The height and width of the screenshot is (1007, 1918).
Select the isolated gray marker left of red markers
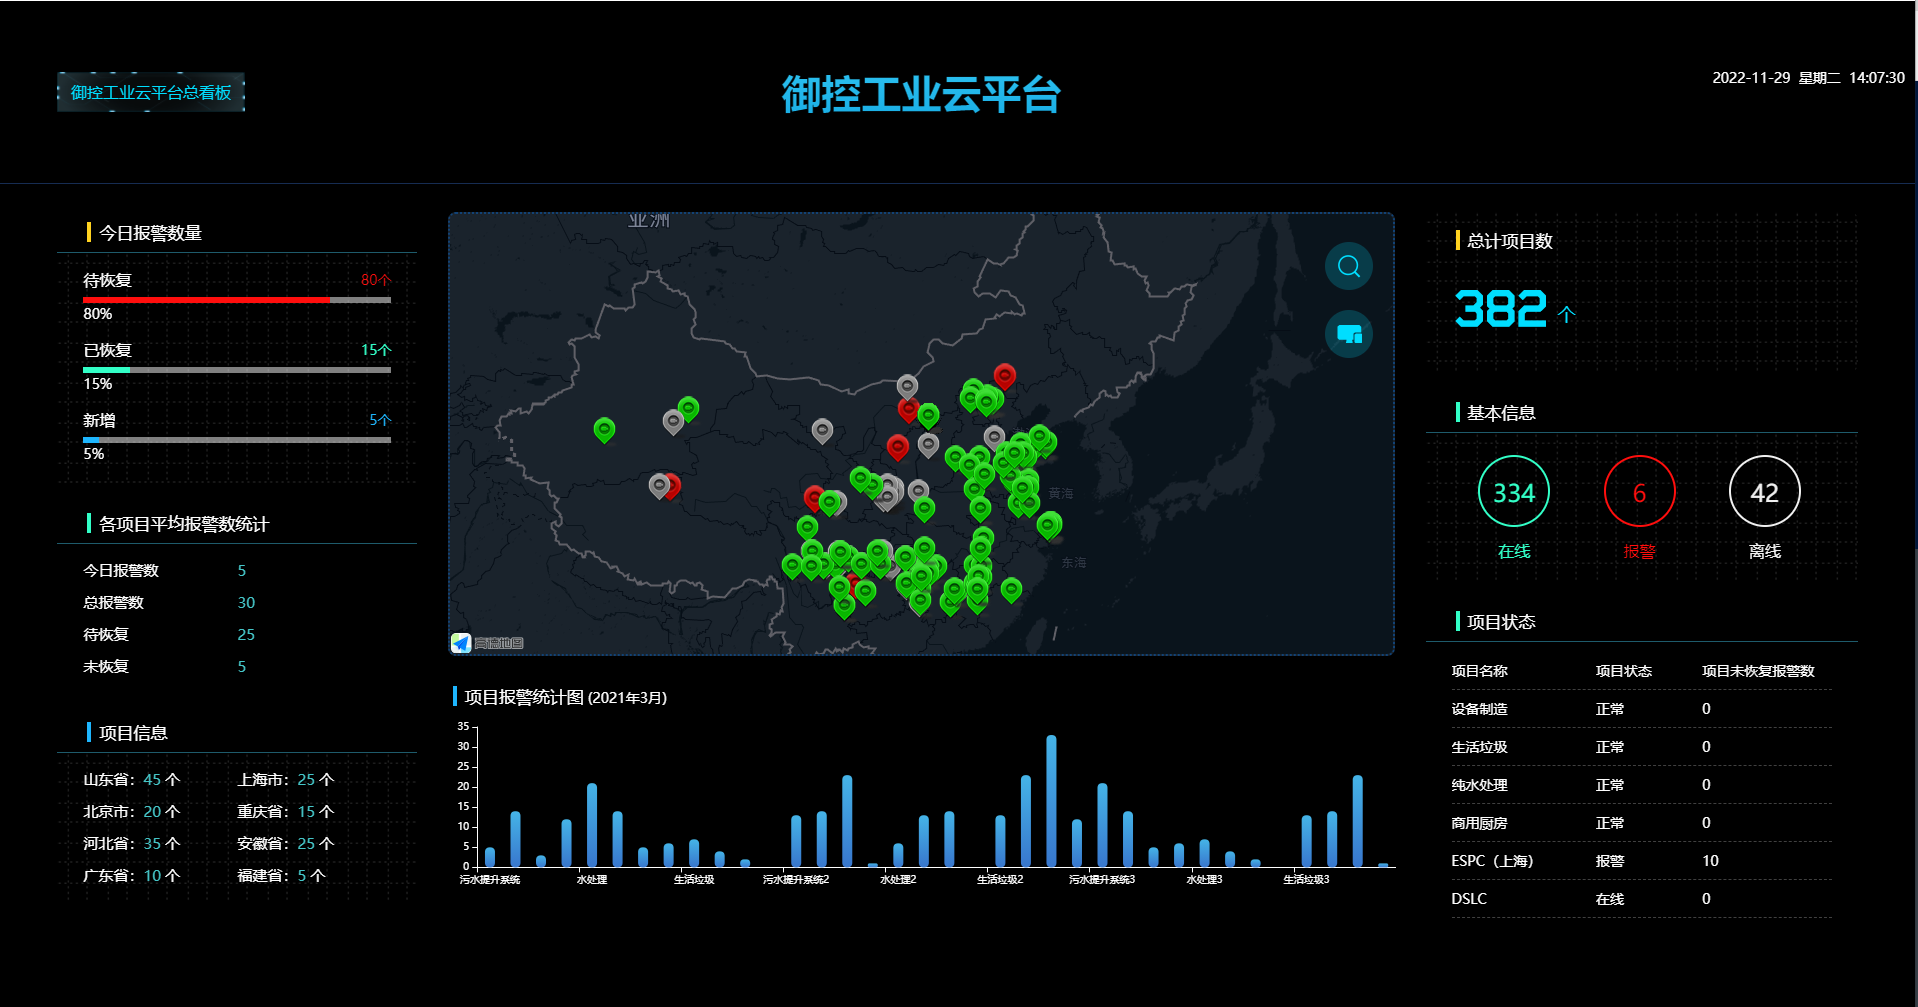point(822,430)
